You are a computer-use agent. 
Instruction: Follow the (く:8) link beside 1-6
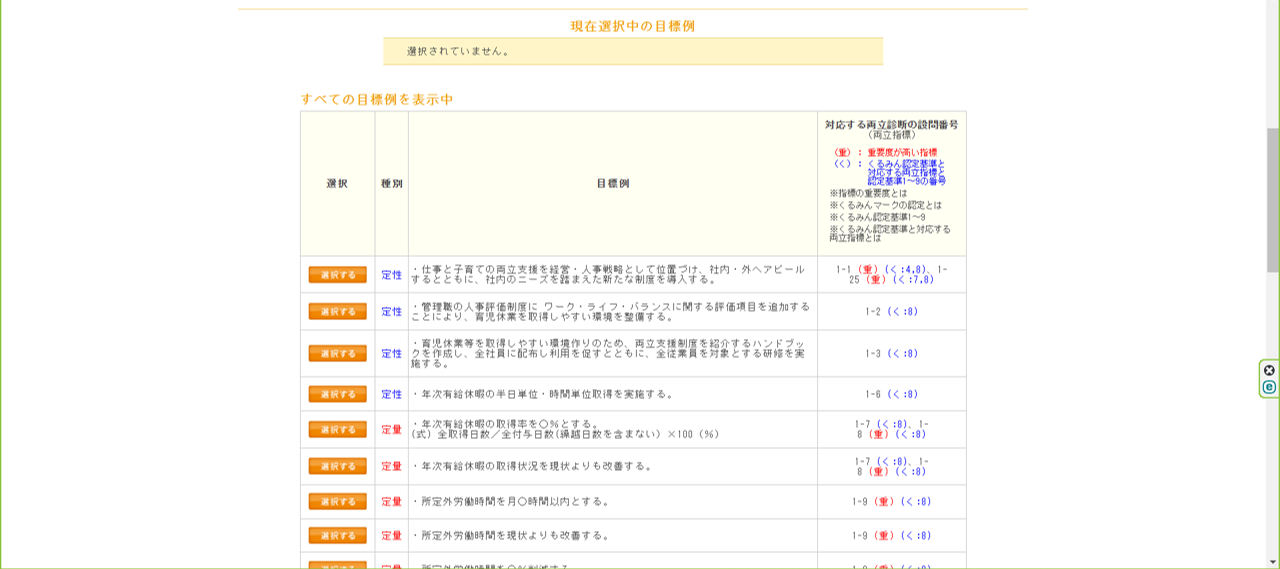[x=903, y=395]
